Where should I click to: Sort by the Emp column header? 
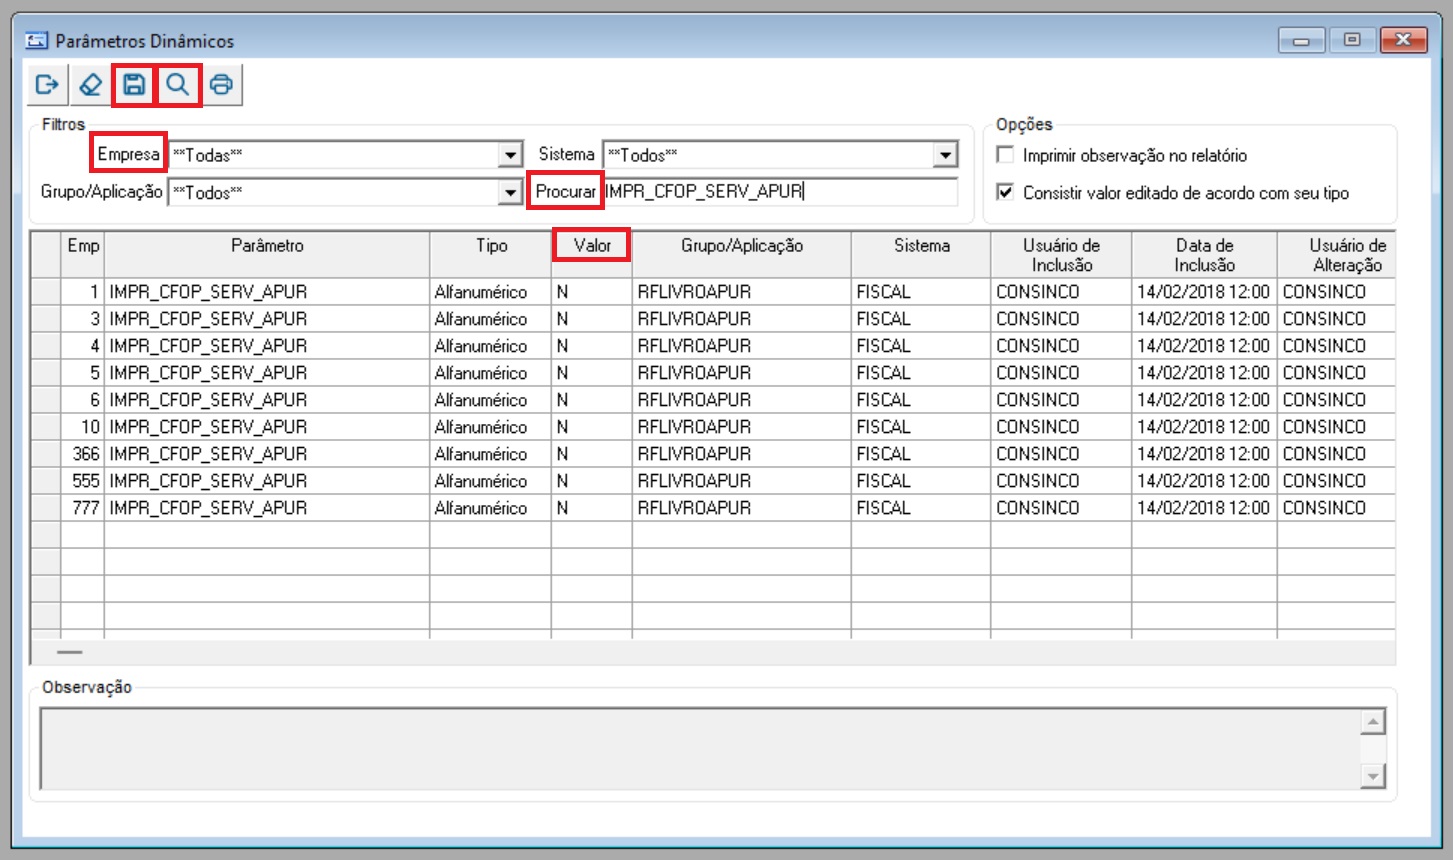coord(83,255)
